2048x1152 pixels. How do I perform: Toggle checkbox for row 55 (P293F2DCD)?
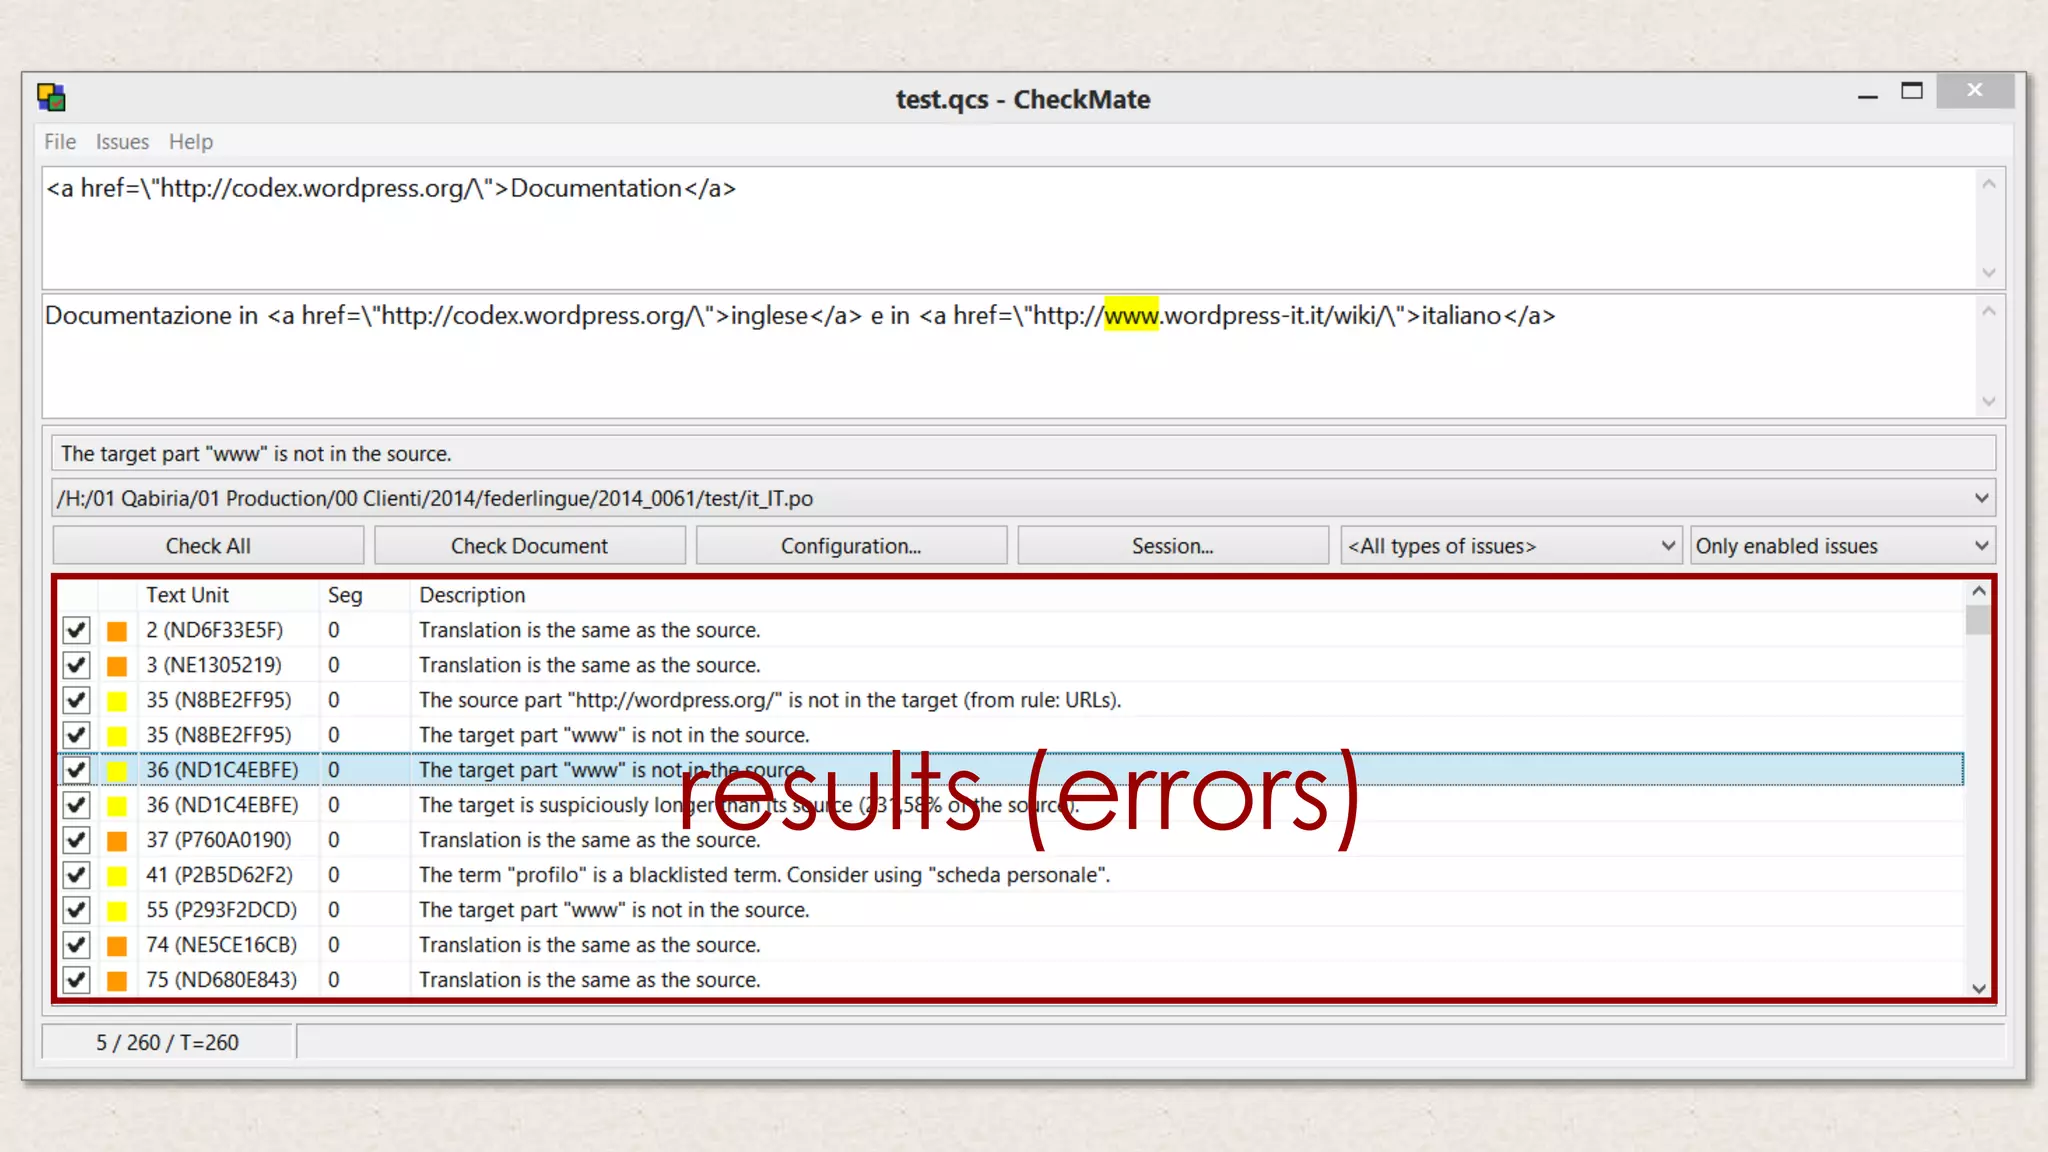pos(76,910)
